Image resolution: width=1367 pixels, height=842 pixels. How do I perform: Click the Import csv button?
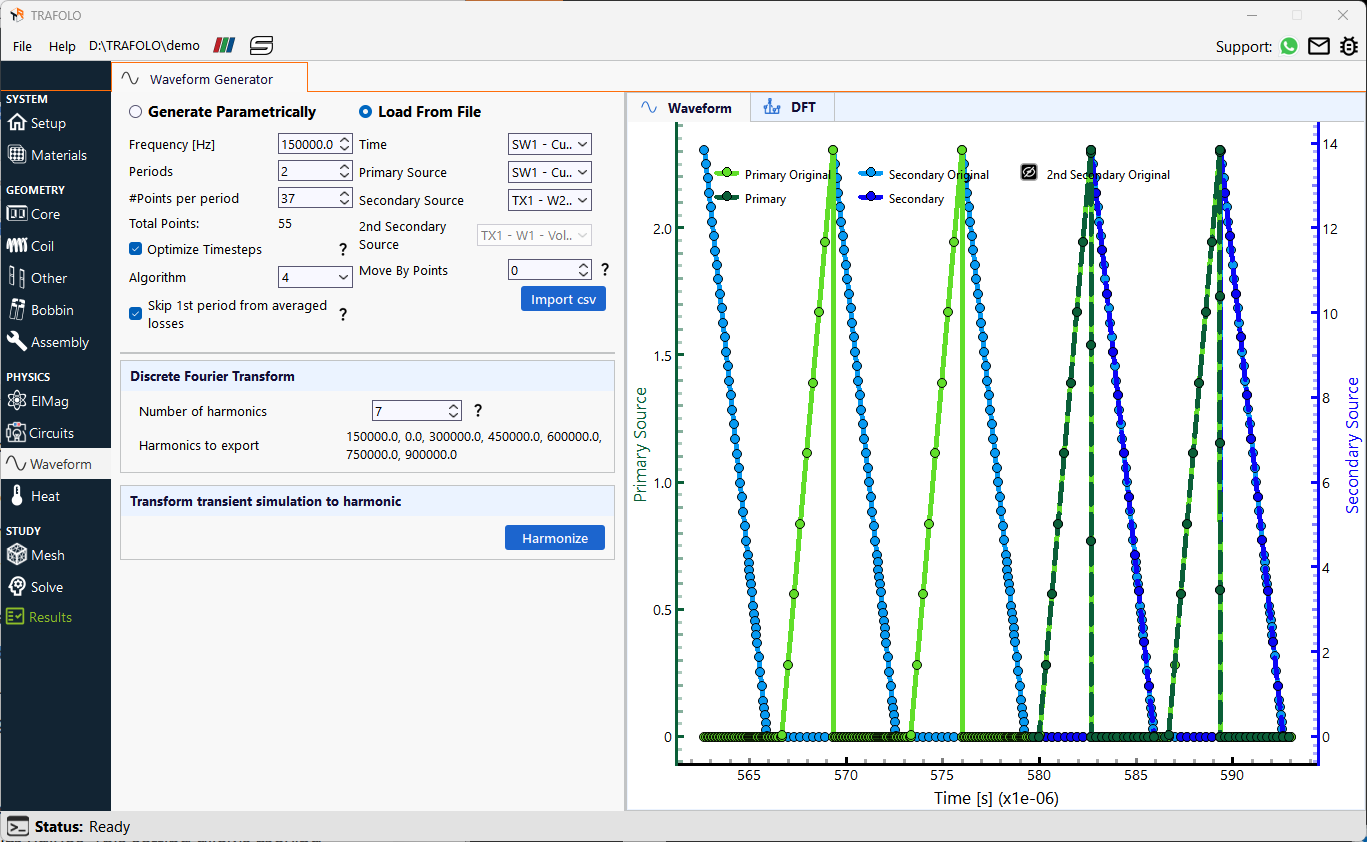click(563, 298)
